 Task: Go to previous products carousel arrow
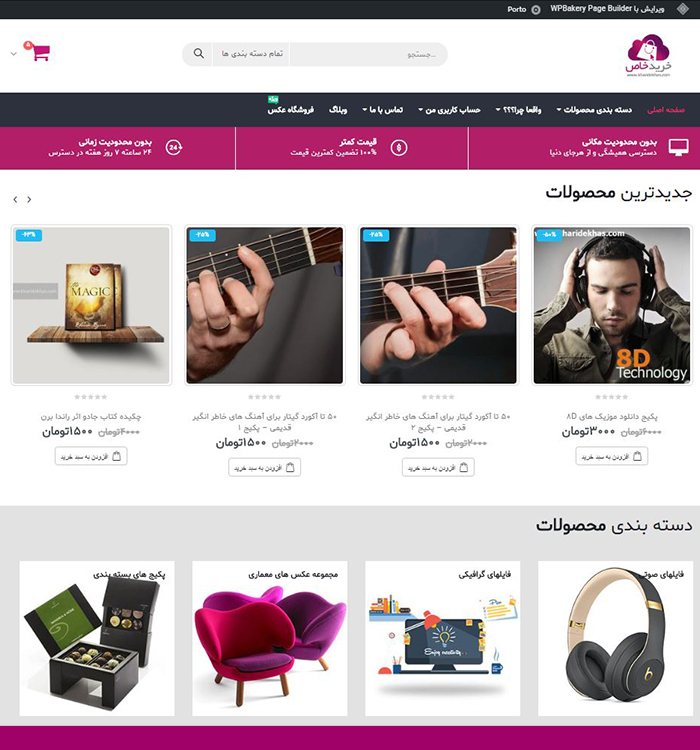point(15,199)
